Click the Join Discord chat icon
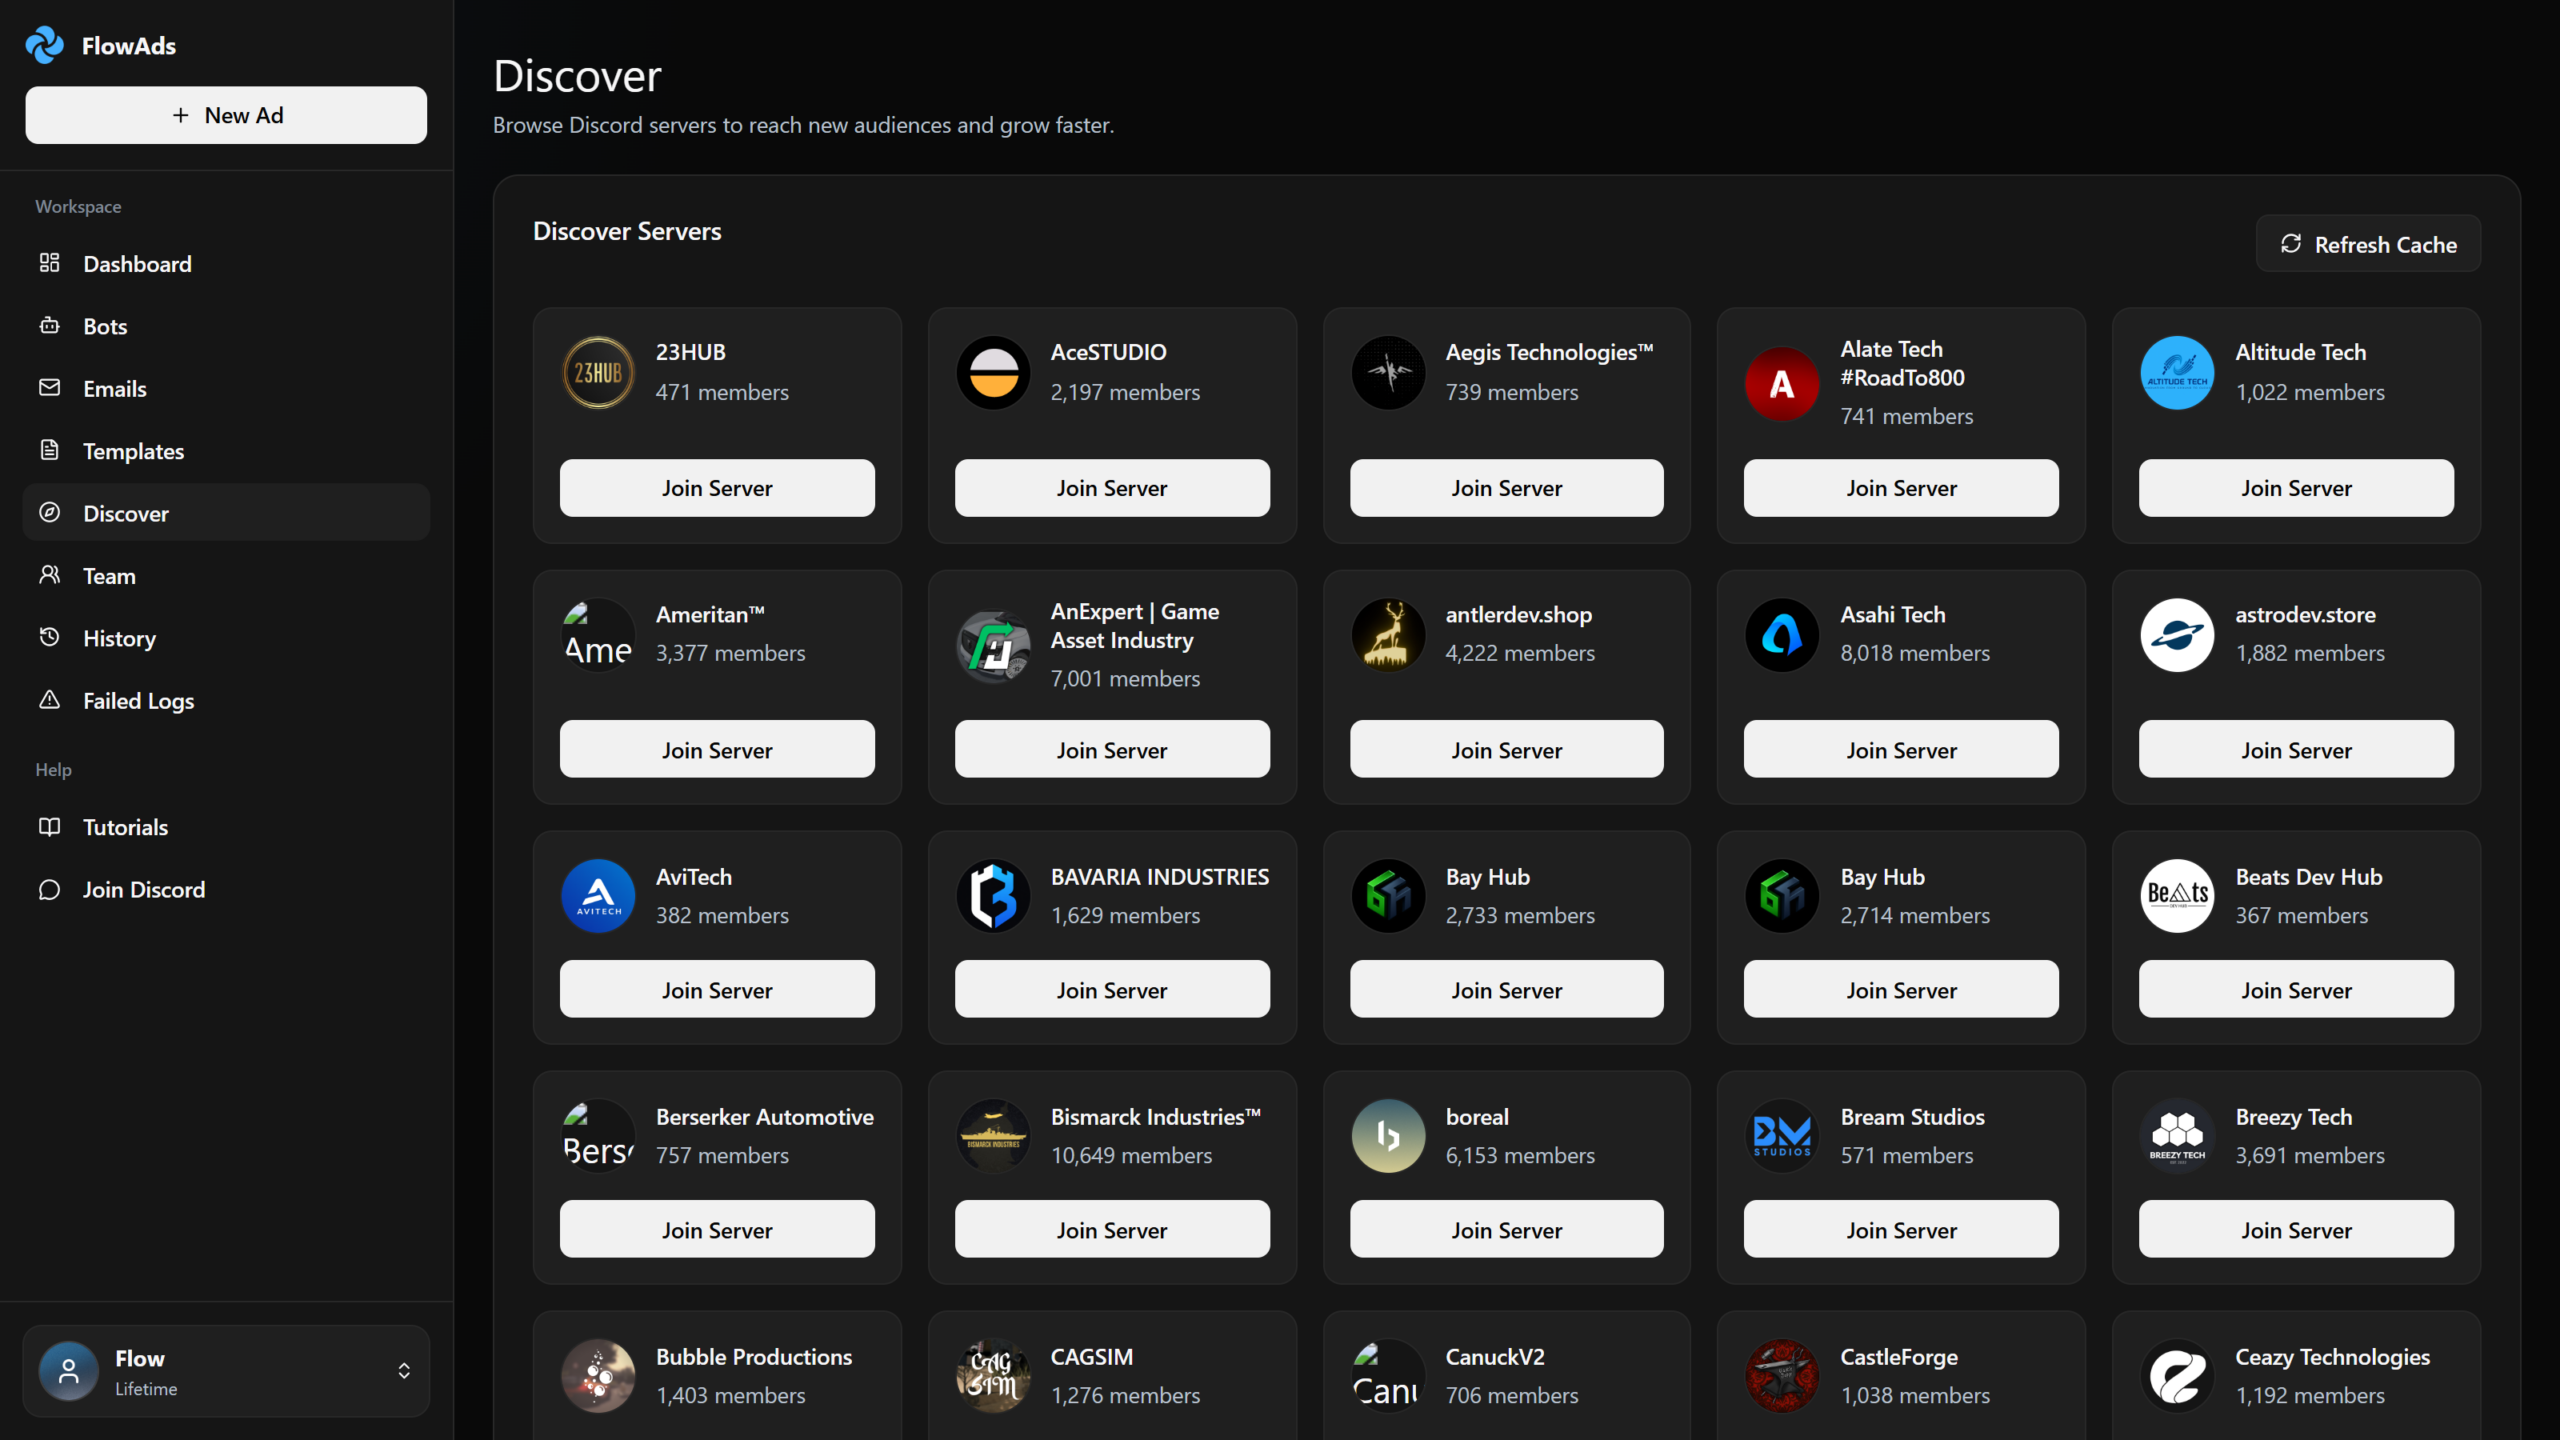The width and height of the screenshot is (2560, 1440). [49, 889]
